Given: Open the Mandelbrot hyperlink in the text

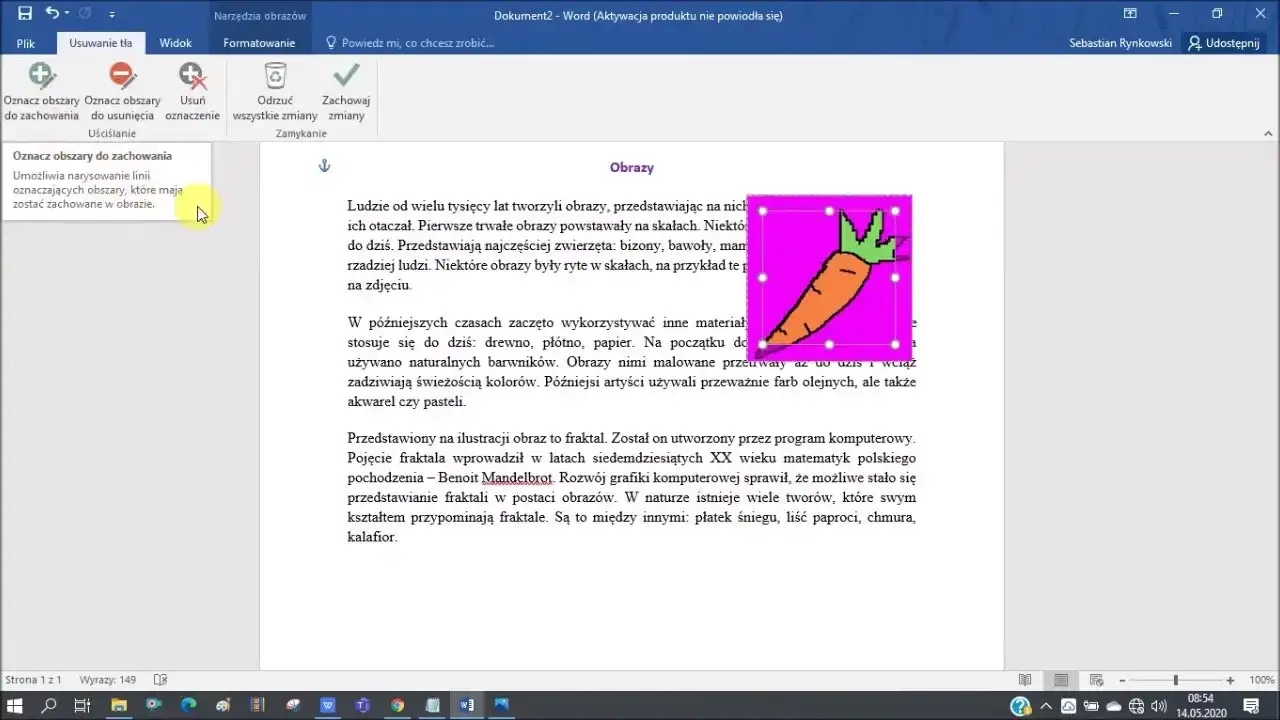Looking at the screenshot, I should [x=516, y=477].
